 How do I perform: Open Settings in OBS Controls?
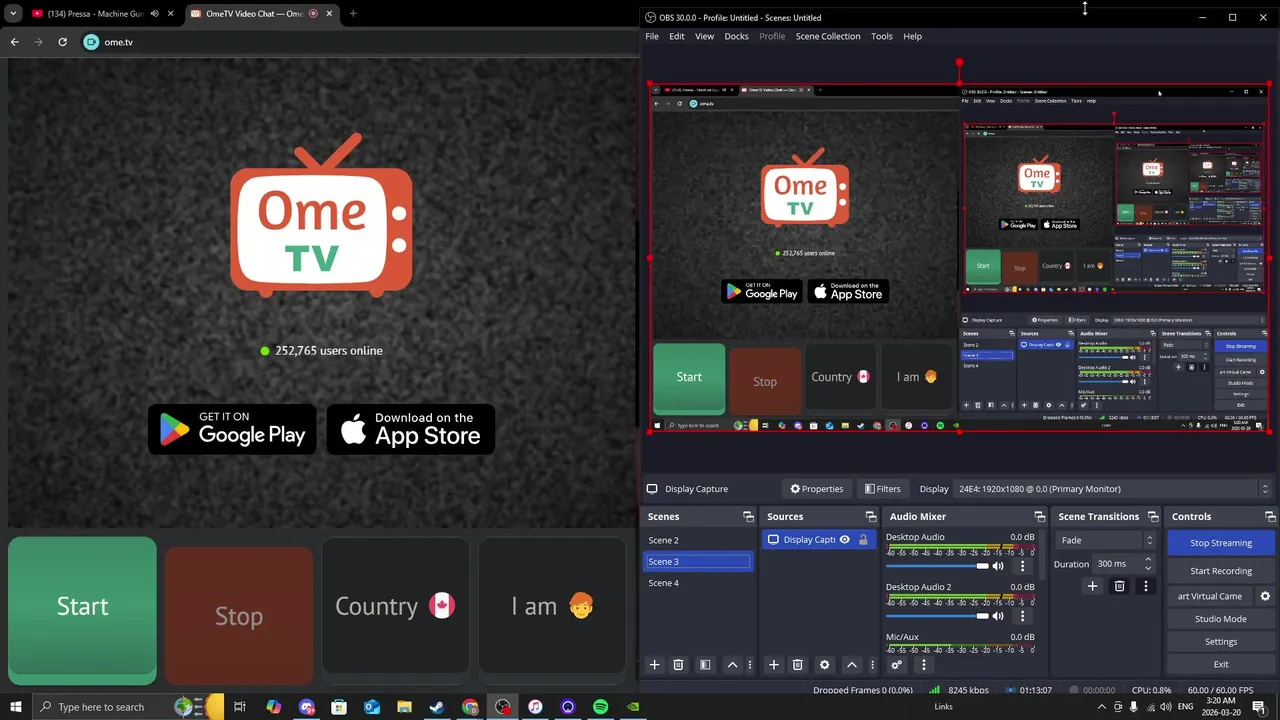(x=1220, y=642)
